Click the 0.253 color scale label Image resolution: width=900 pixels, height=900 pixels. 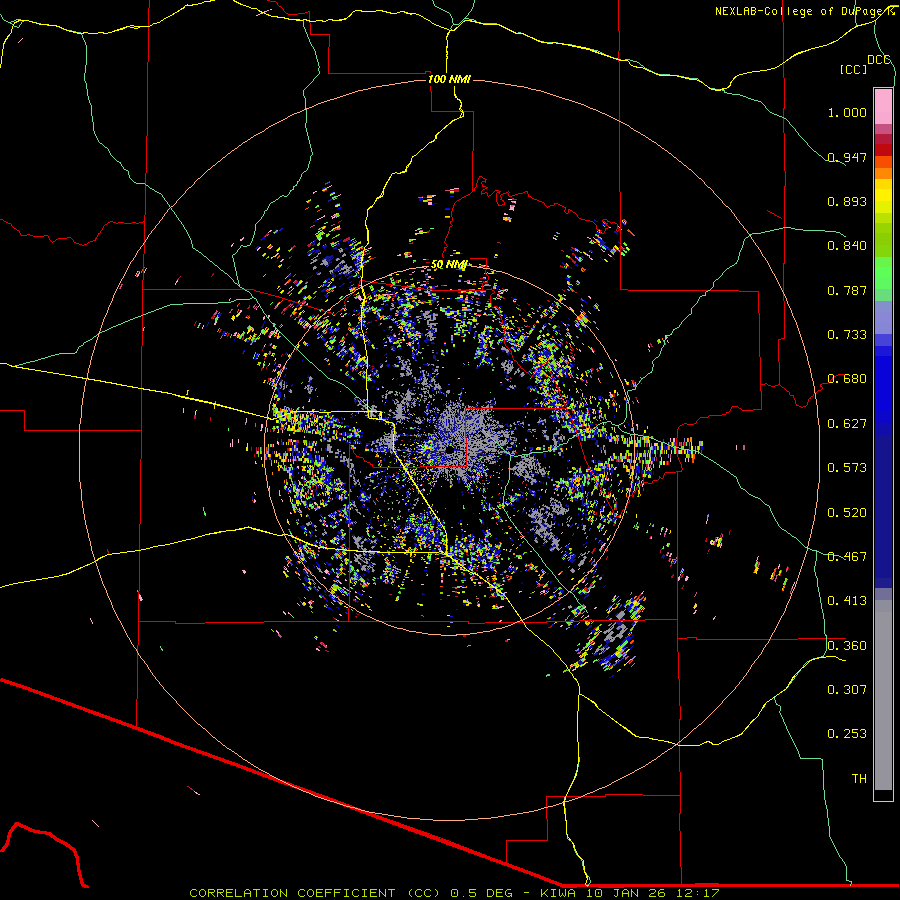click(847, 734)
